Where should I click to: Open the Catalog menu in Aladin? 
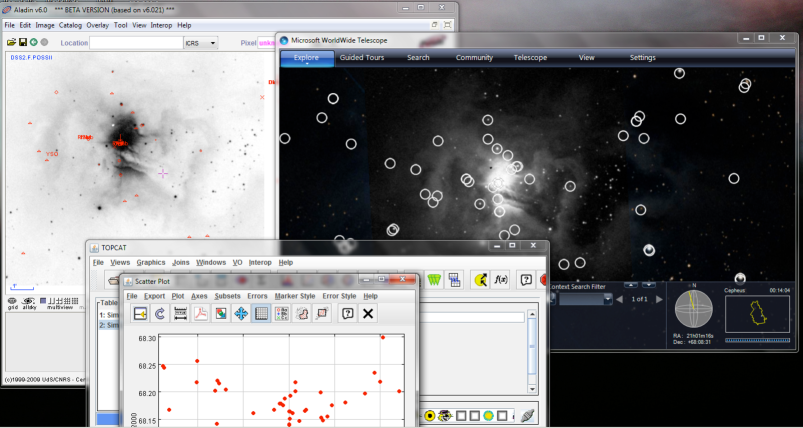[70, 24]
